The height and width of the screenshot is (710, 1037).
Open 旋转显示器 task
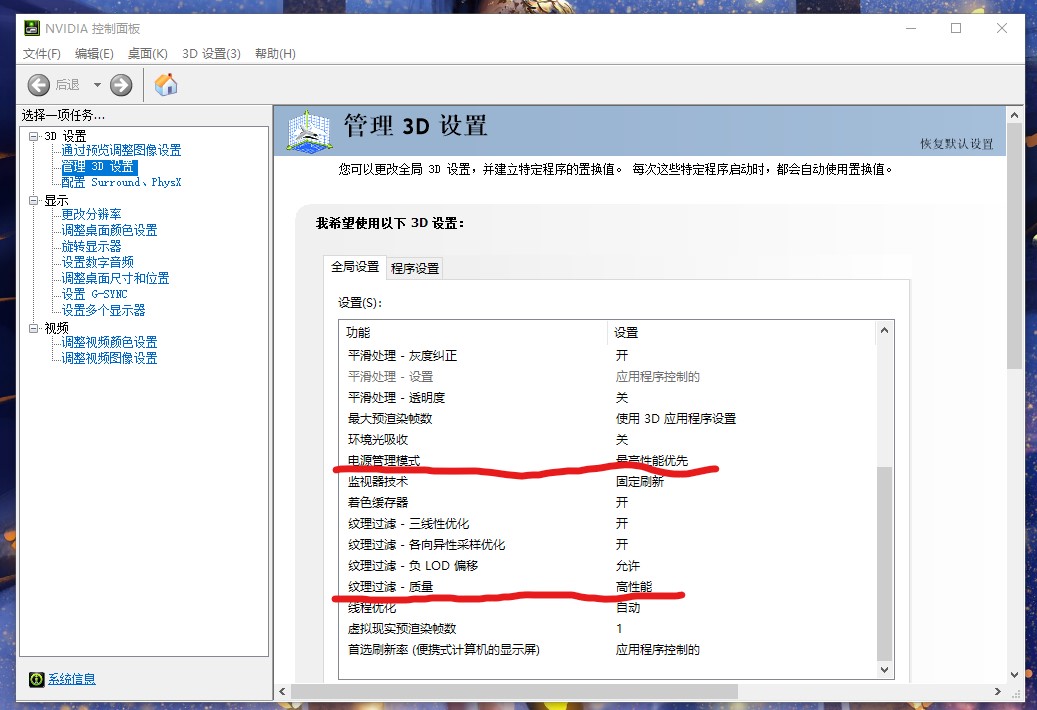click(x=91, y=247)
